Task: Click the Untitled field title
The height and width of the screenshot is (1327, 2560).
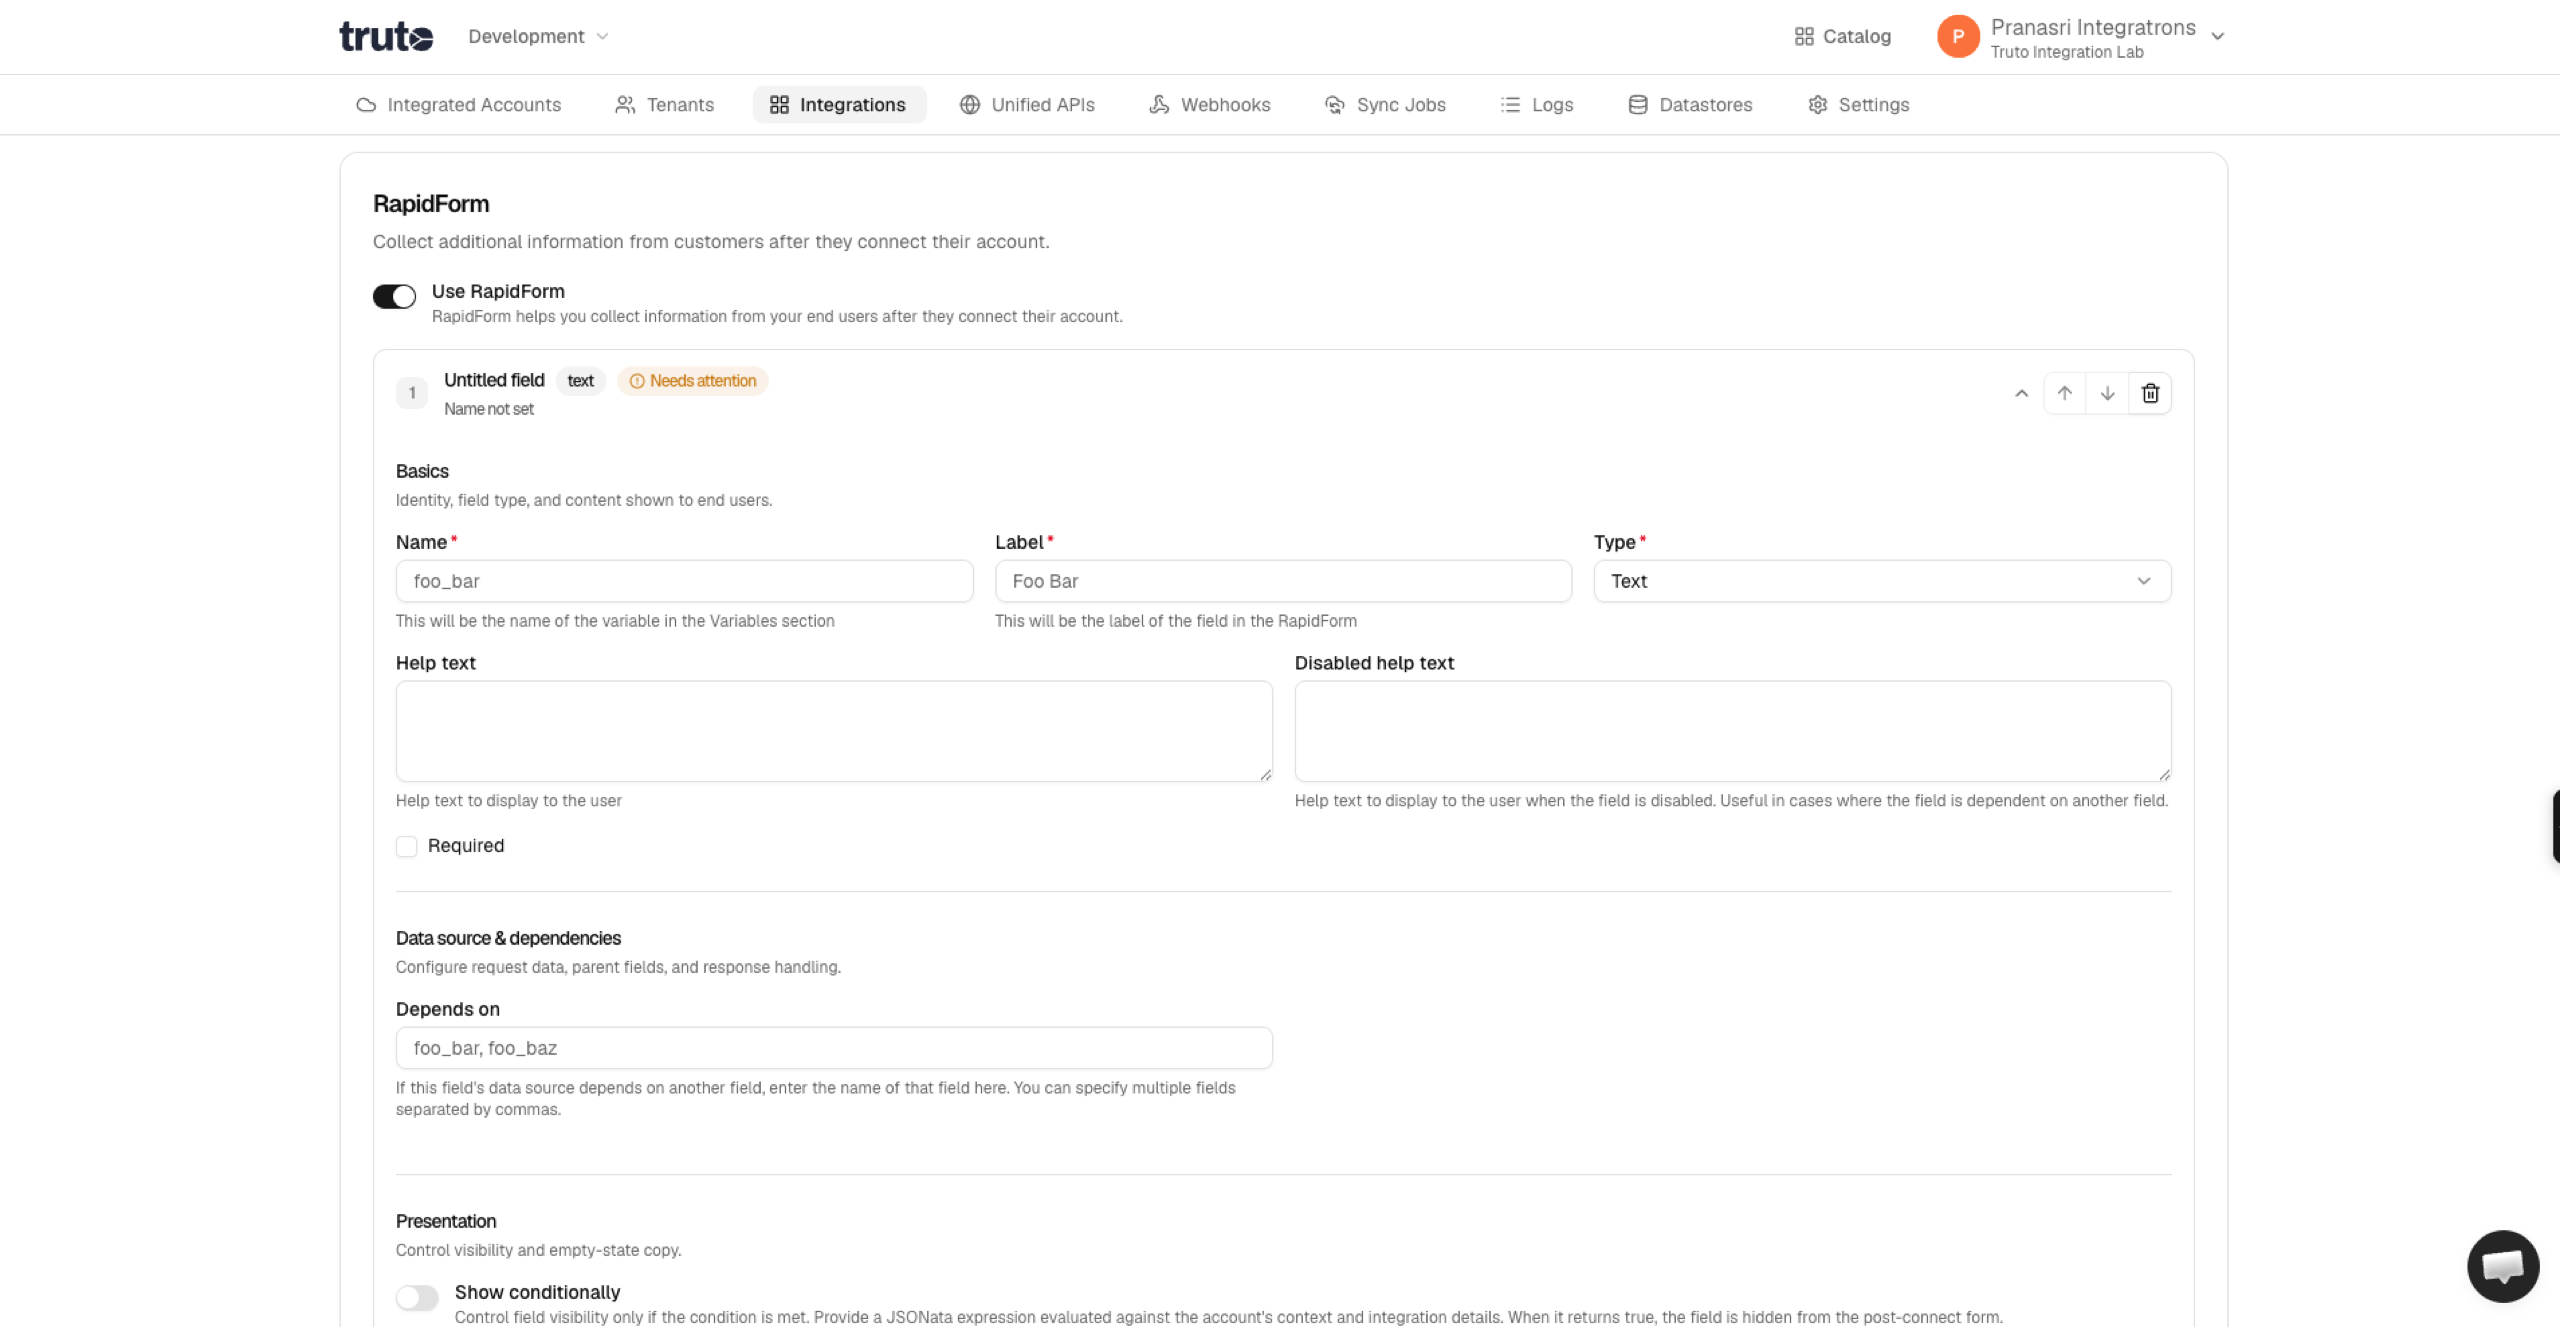Action: [494, 380]
